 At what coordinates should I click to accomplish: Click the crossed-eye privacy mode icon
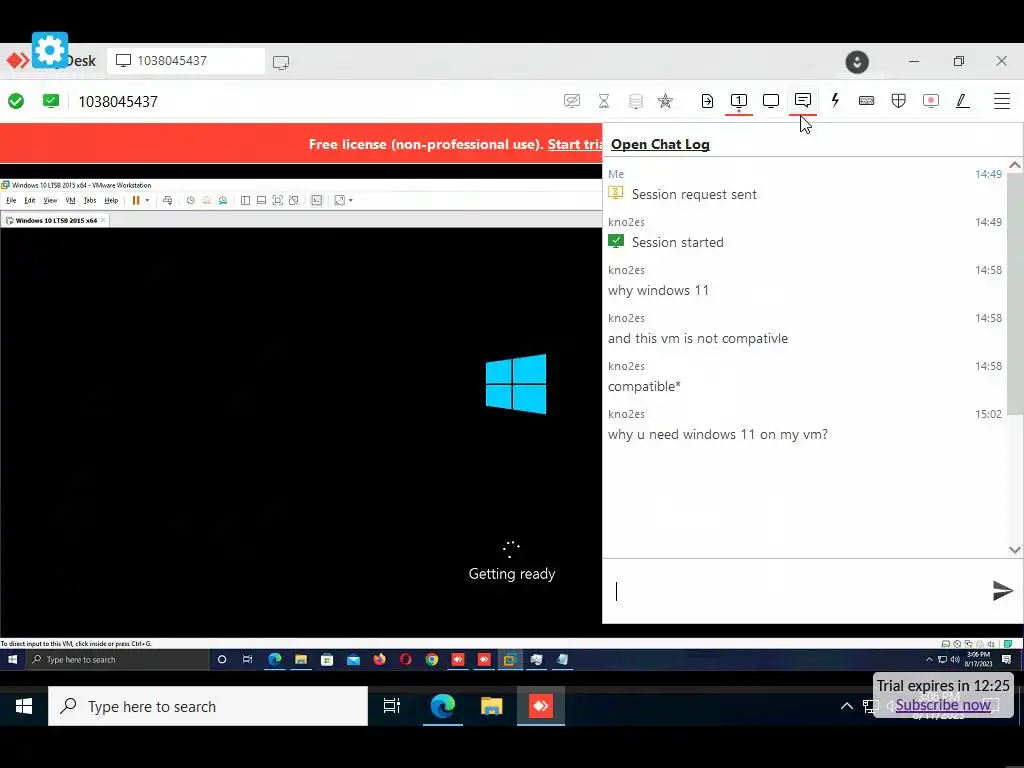pos(571,101)
